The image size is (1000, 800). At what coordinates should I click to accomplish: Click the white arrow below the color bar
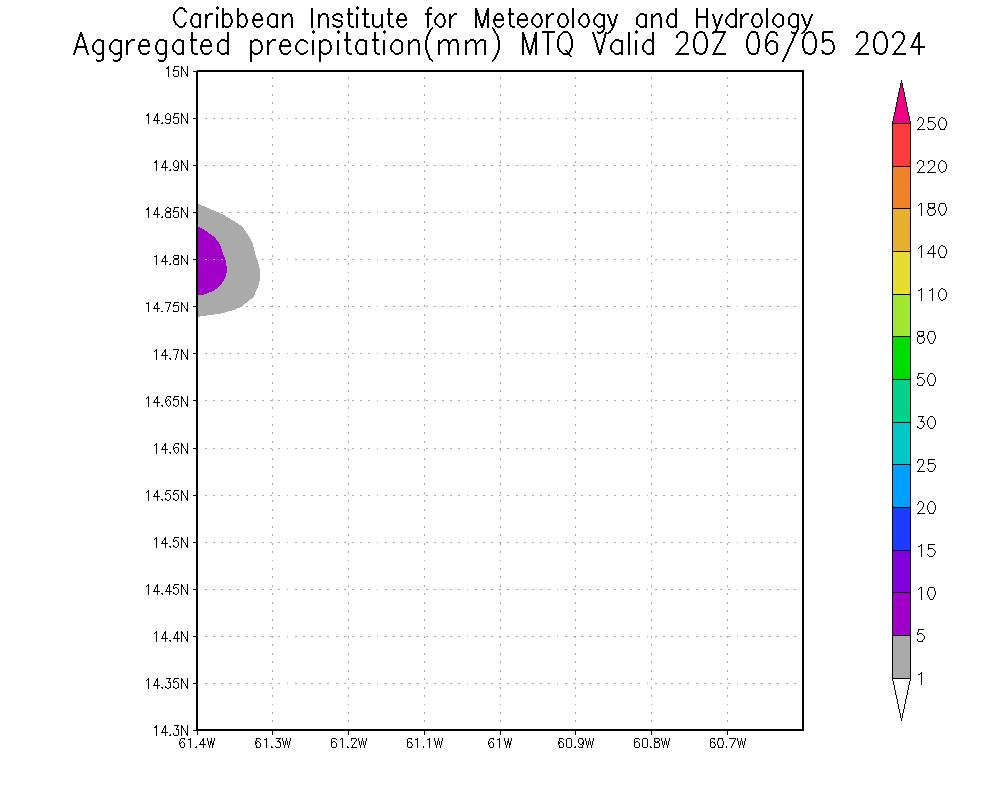click(x=901, y=696)
